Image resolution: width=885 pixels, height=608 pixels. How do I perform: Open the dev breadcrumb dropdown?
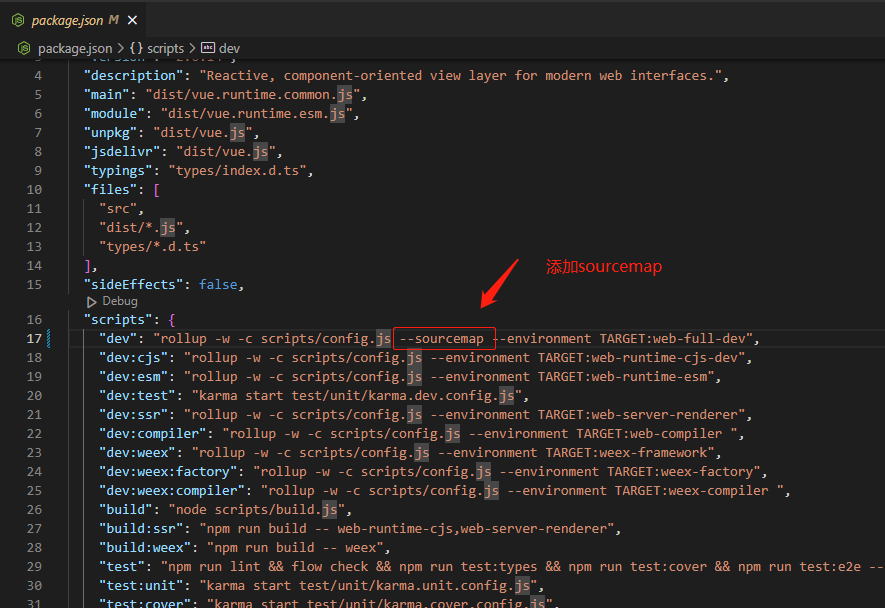click(x=230, y=48)
